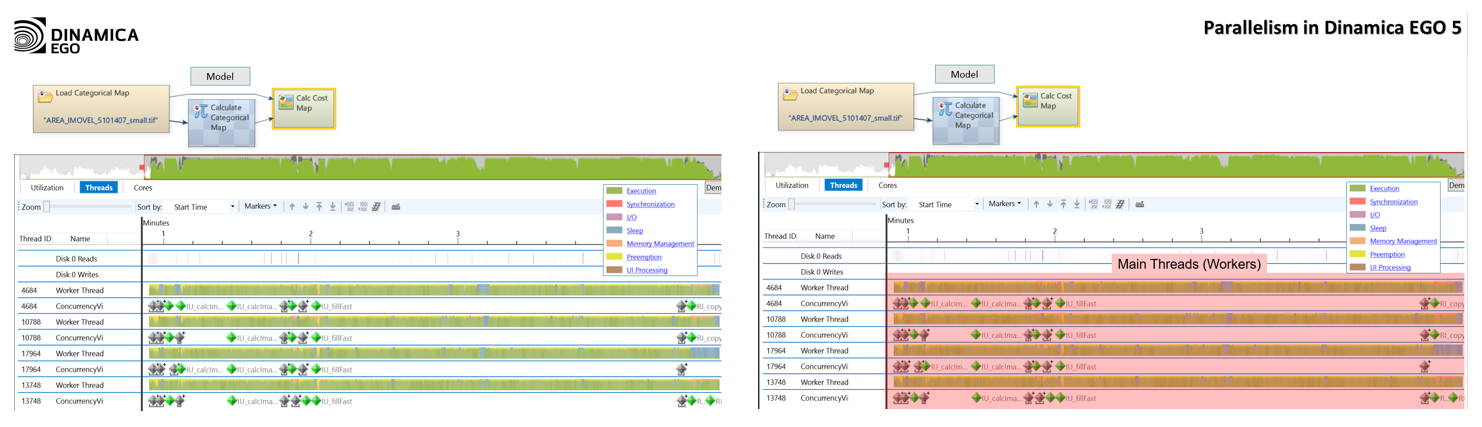Click the Zoom slider handle in left profiler

46,207
